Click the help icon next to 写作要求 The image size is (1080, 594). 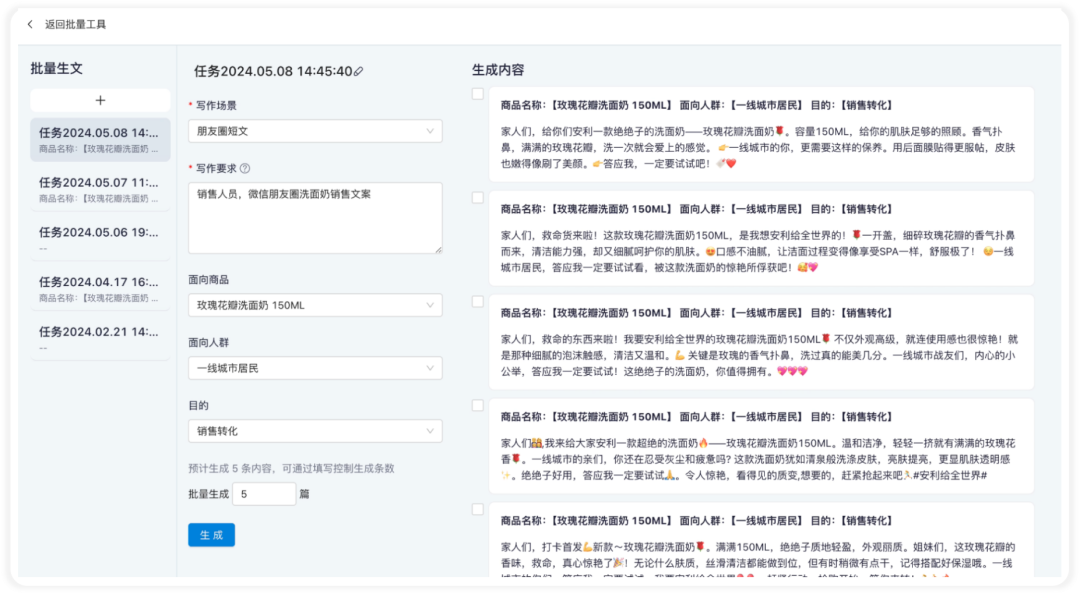point(245,168)
